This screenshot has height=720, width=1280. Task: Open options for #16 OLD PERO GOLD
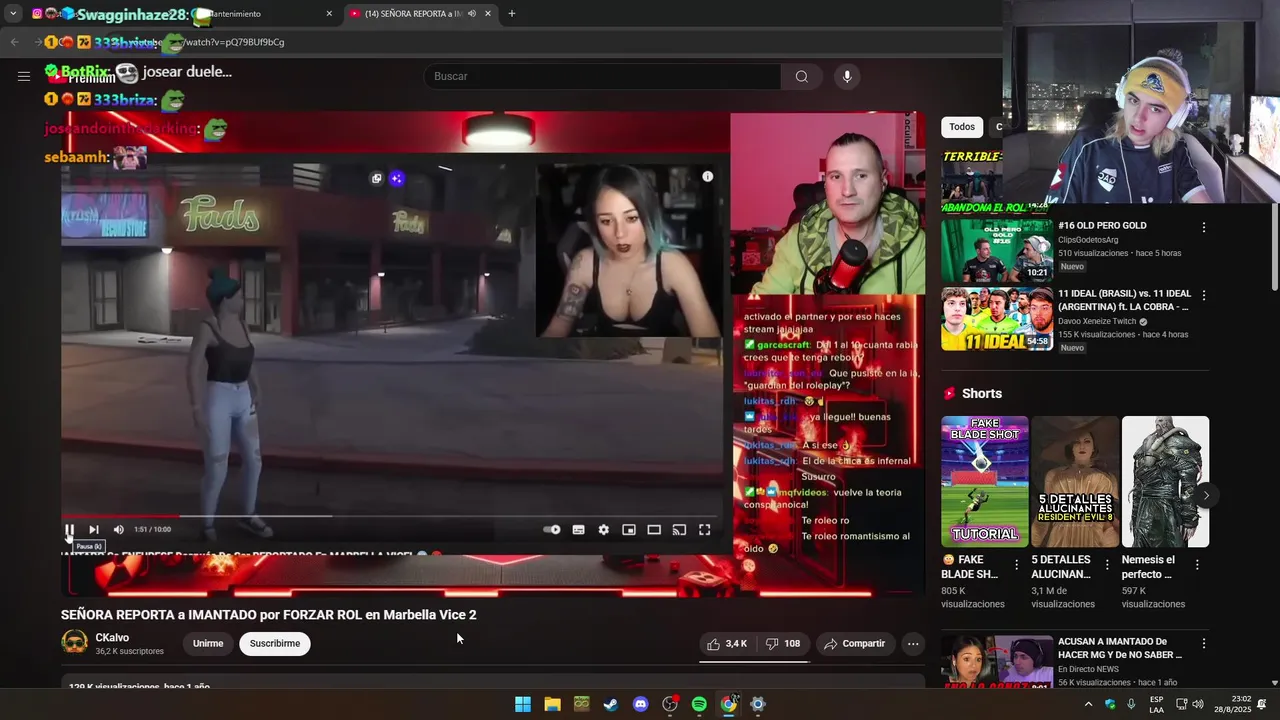[1203, 227]
